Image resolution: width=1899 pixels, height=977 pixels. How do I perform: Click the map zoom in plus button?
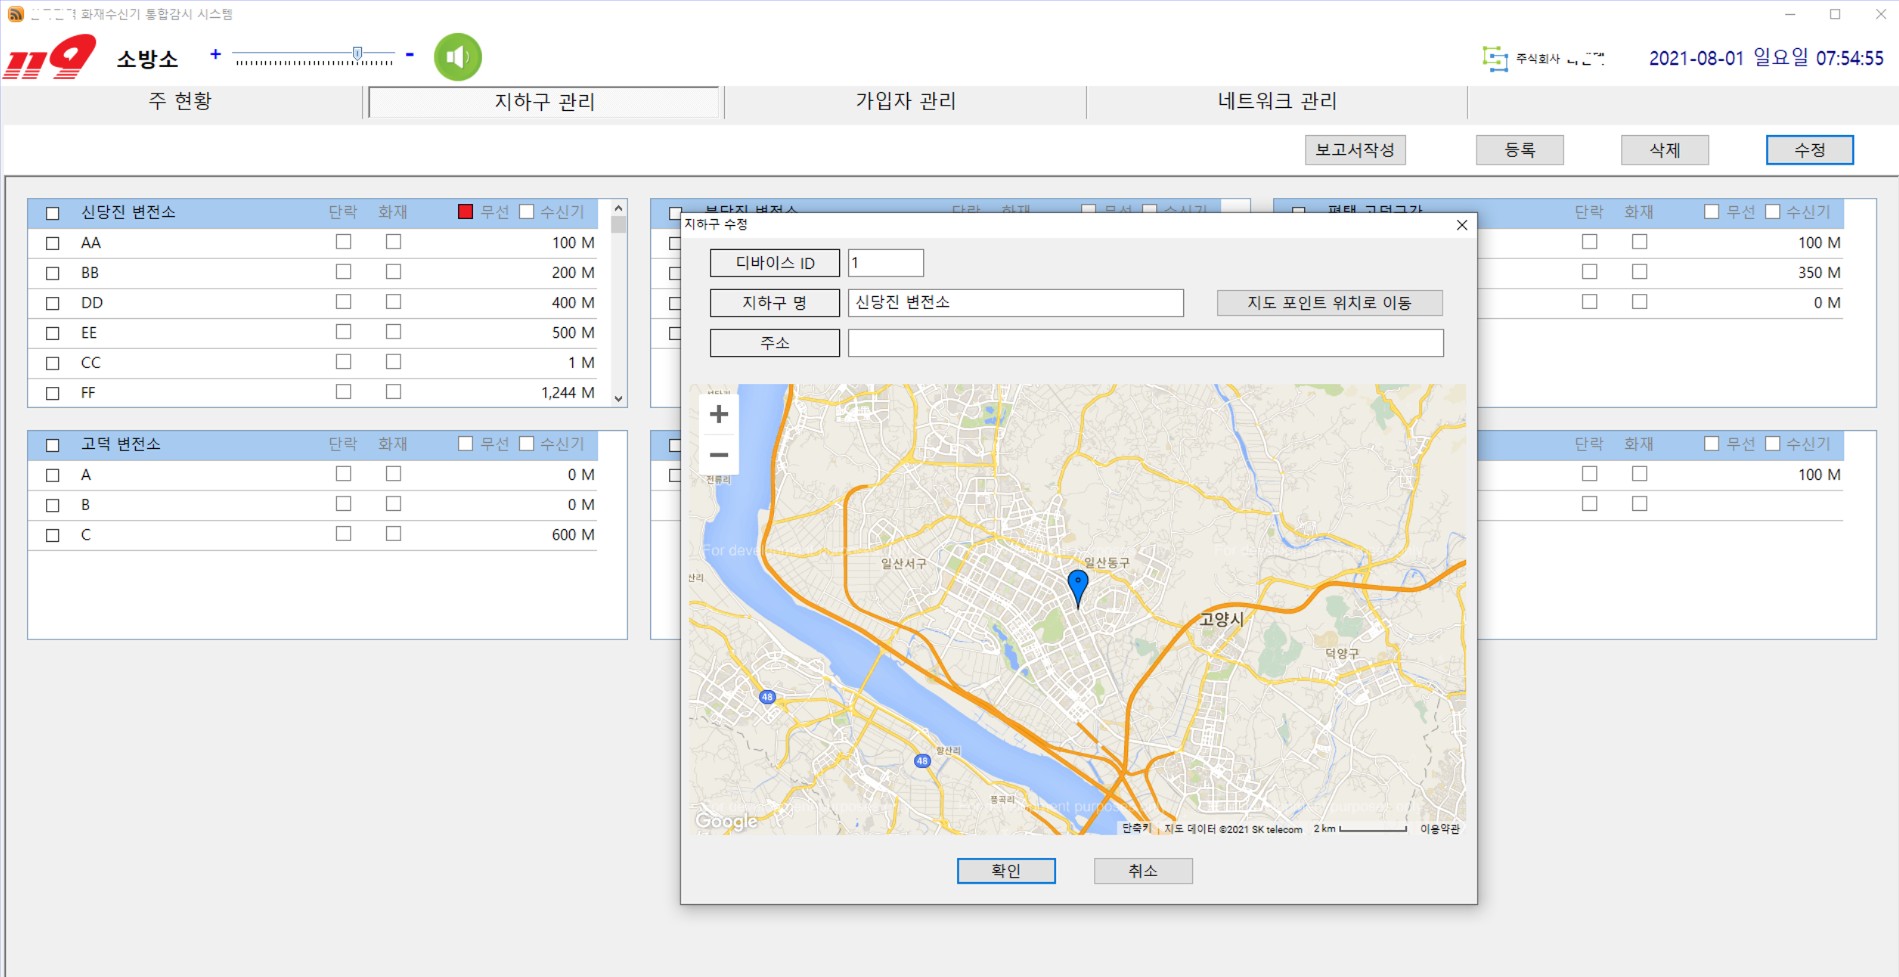718,414
